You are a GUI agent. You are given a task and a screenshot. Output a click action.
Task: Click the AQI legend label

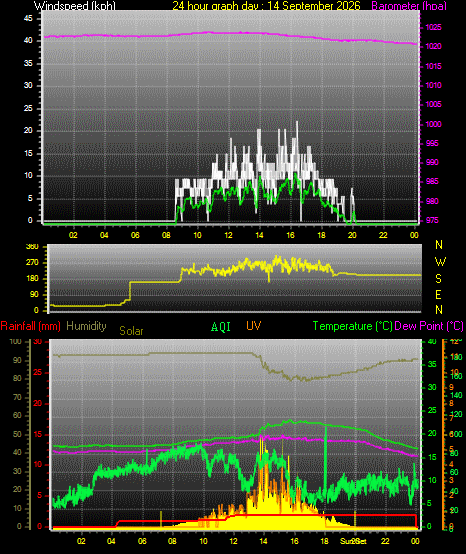[x=221, y=326]
